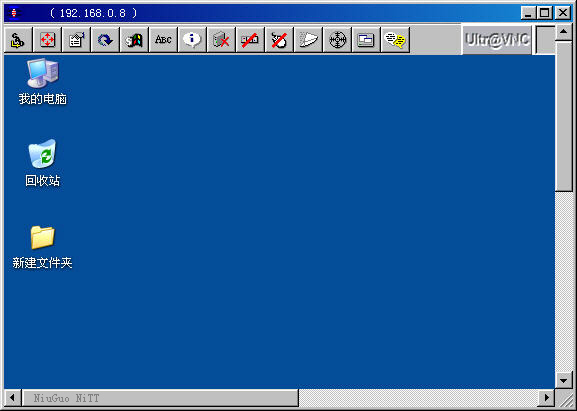Open the file transfer window
Viewport: 577px width, 411px height.
tap(308, 39)
